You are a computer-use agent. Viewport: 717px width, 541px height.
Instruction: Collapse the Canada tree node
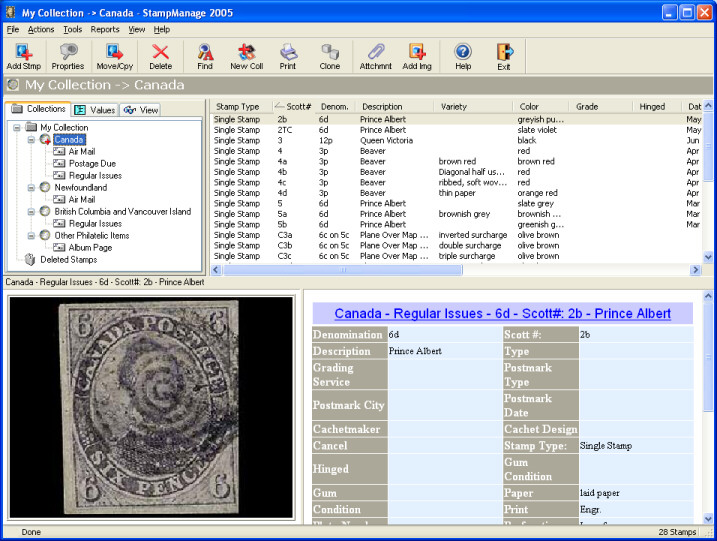coord(31,139)
